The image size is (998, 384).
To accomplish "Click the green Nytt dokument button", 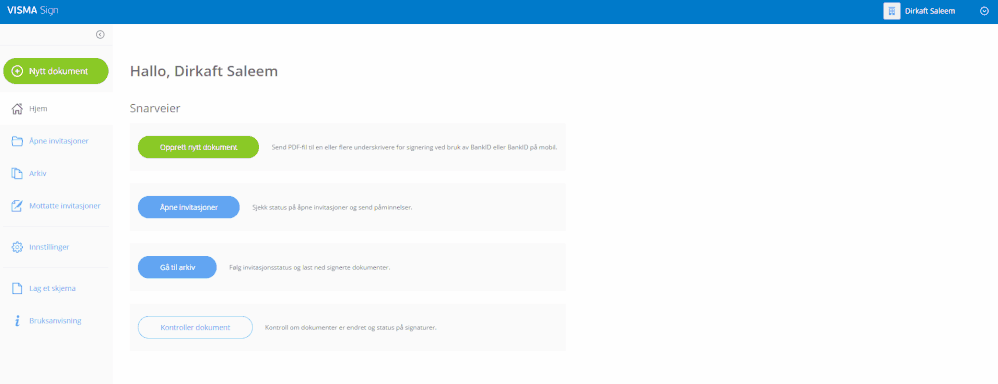I will coord(56,71).
